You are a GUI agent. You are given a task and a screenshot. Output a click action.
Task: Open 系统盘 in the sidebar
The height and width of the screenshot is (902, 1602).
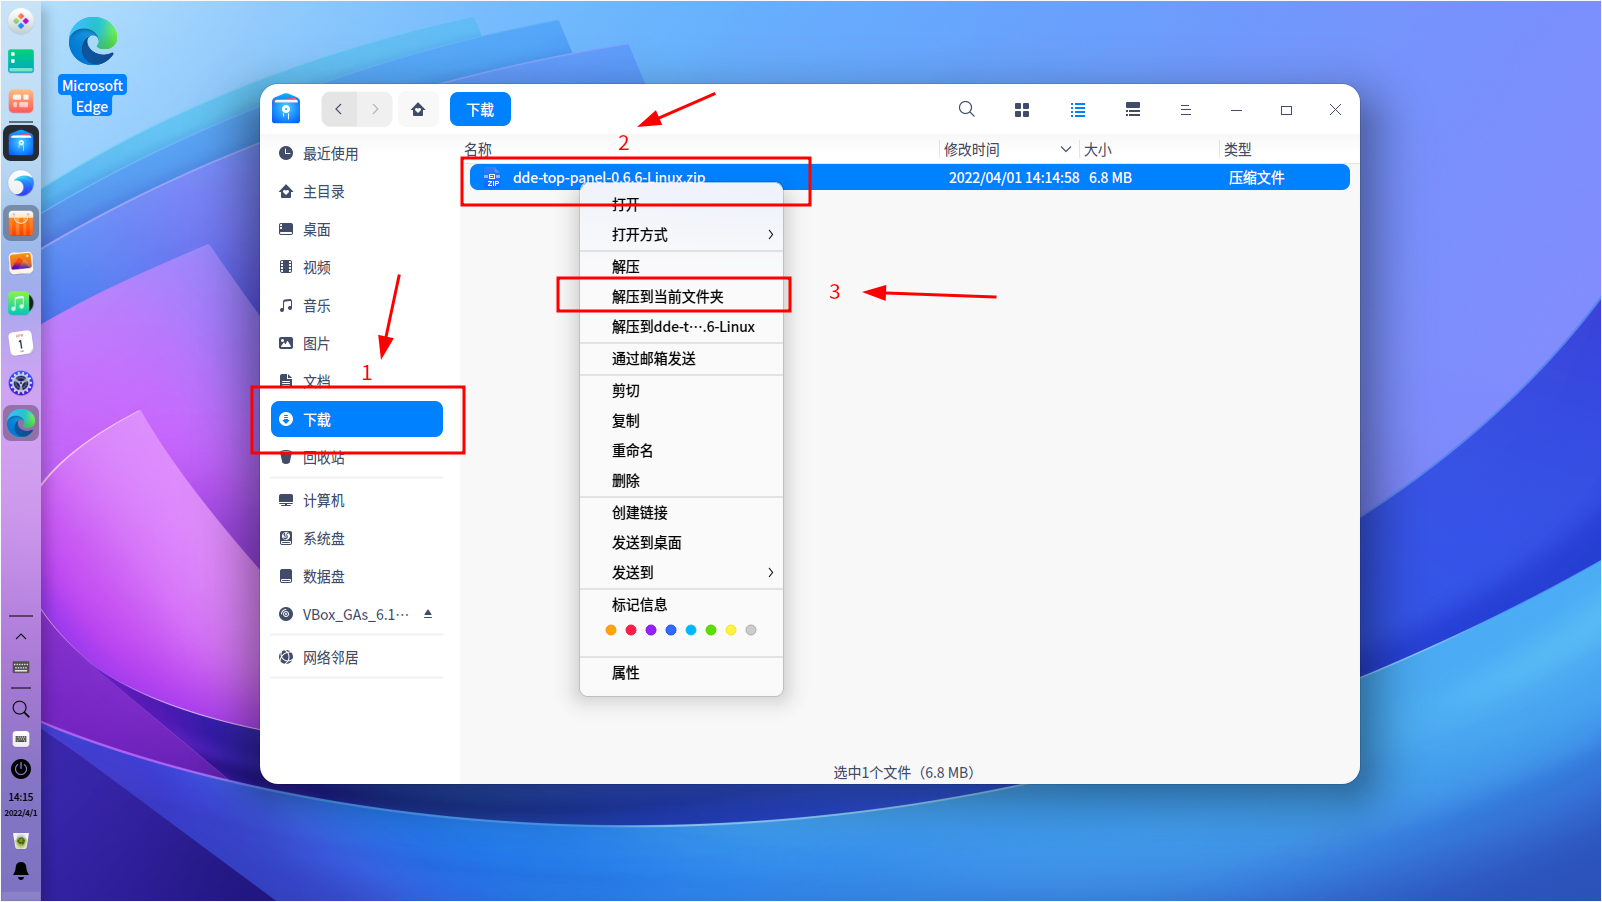pos(357,539)
